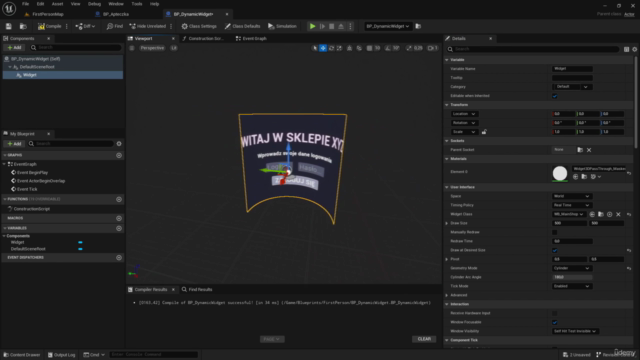Open viewport hamburger options menu
640x360 pixels.
point(132,48)
